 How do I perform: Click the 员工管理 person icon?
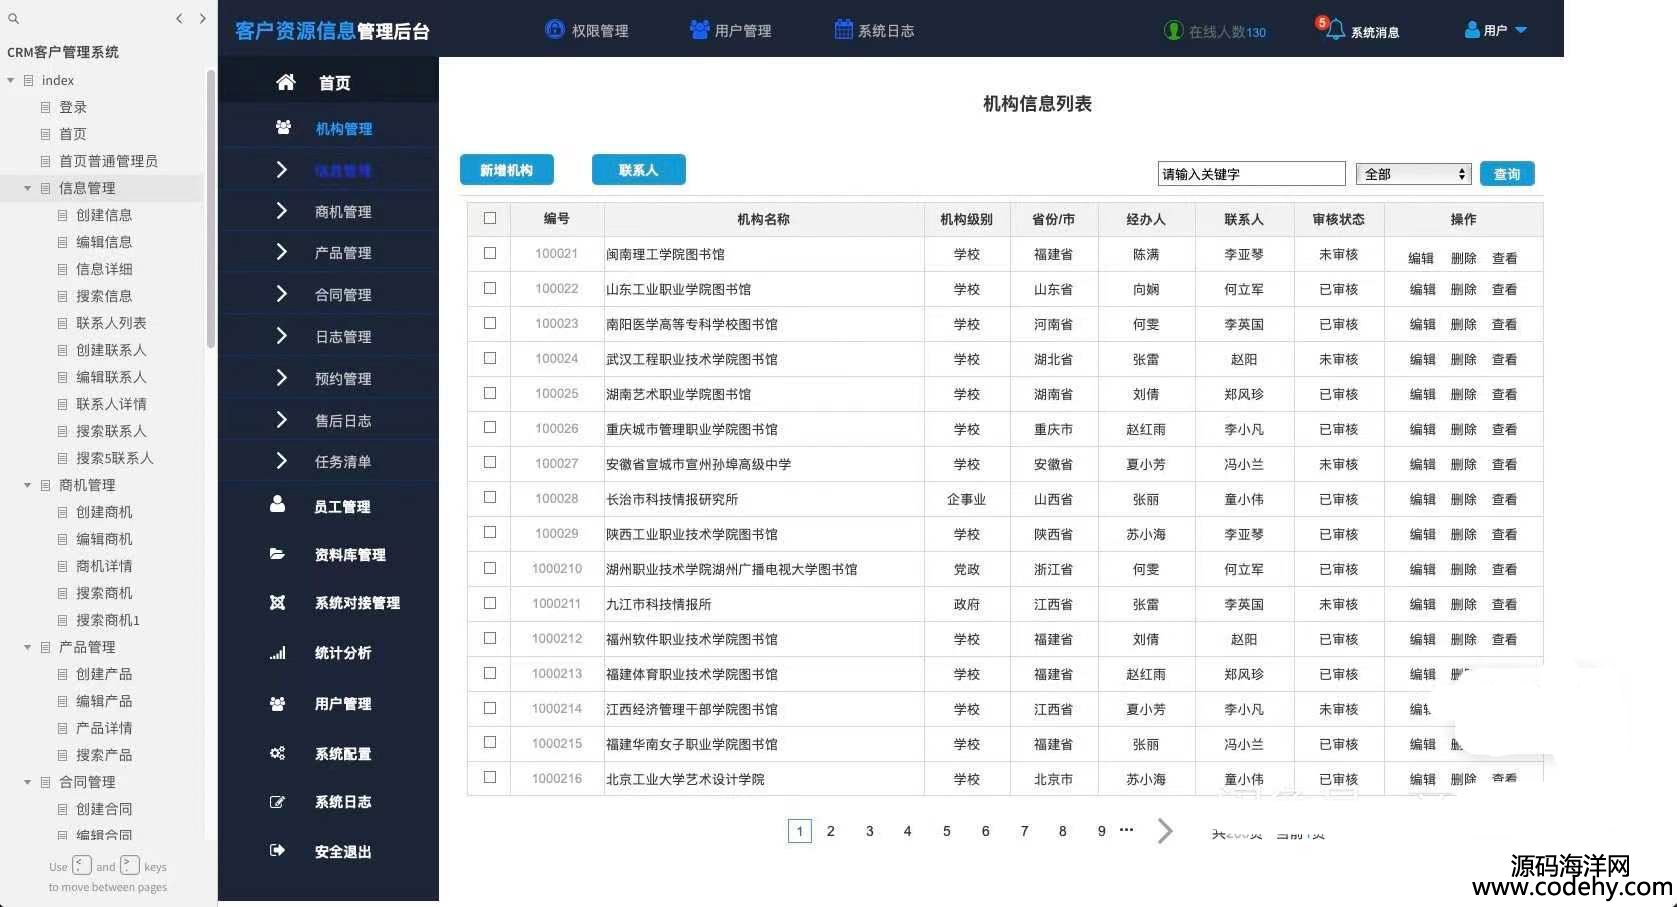(x=277, y=504)
